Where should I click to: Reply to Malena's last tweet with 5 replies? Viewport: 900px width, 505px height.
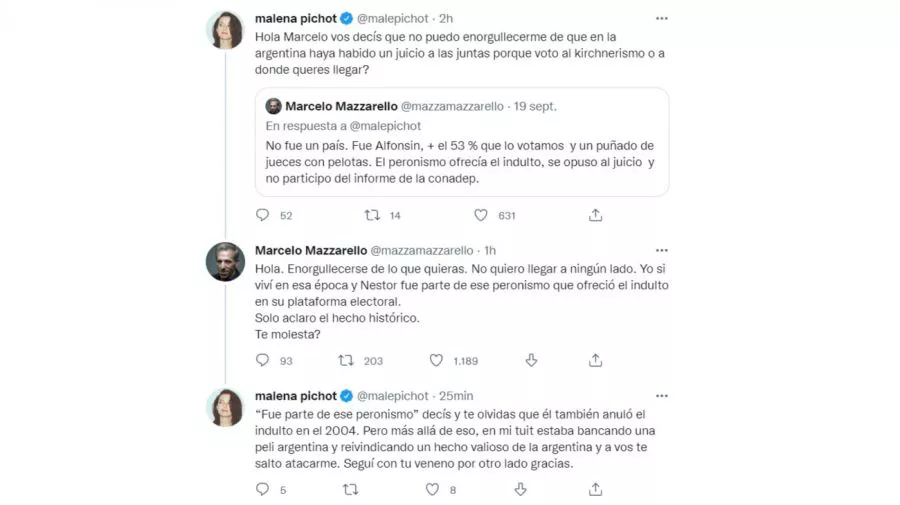coord(263,489)
